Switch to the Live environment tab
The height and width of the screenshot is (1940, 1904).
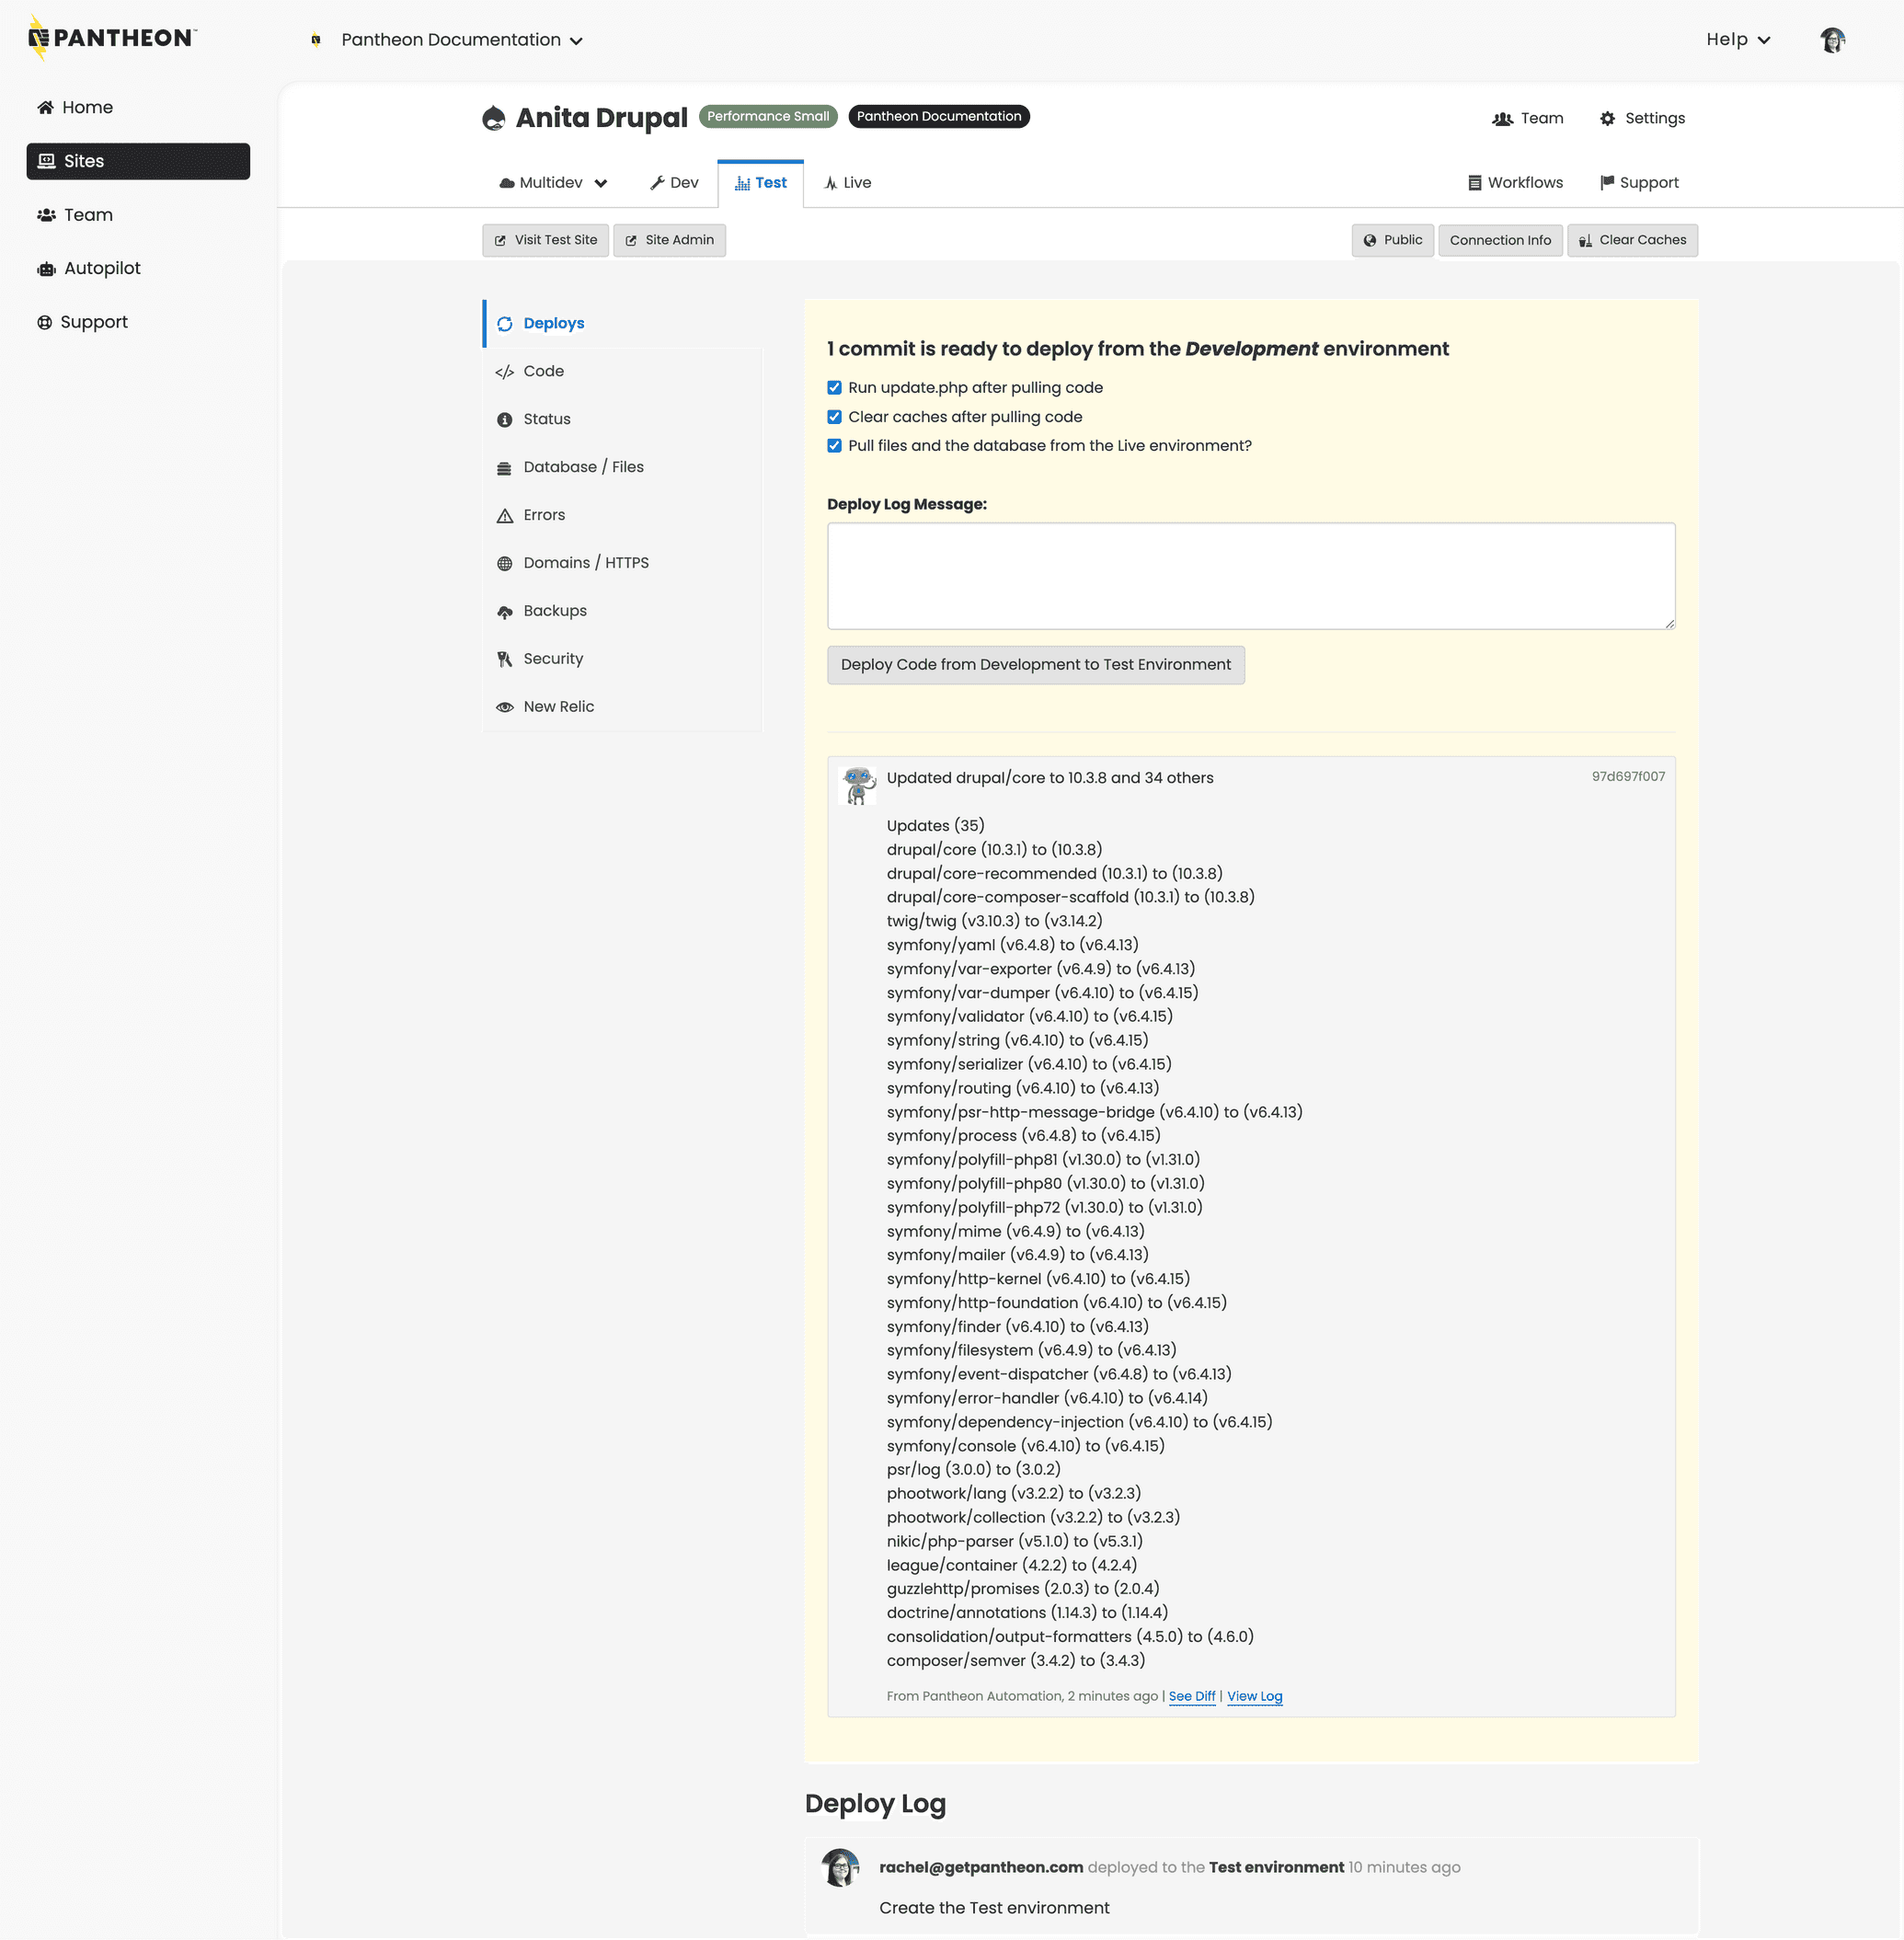(x=846, y=182)
